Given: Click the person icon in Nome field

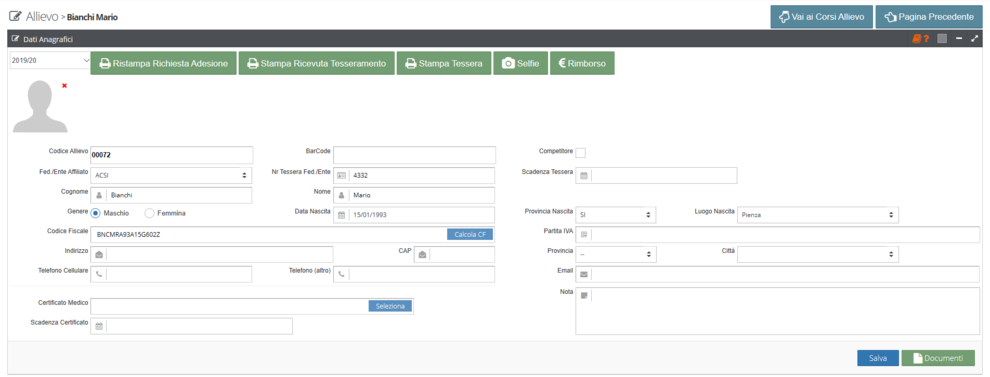Looking at the screenshot, I should (x=341, y=195).
